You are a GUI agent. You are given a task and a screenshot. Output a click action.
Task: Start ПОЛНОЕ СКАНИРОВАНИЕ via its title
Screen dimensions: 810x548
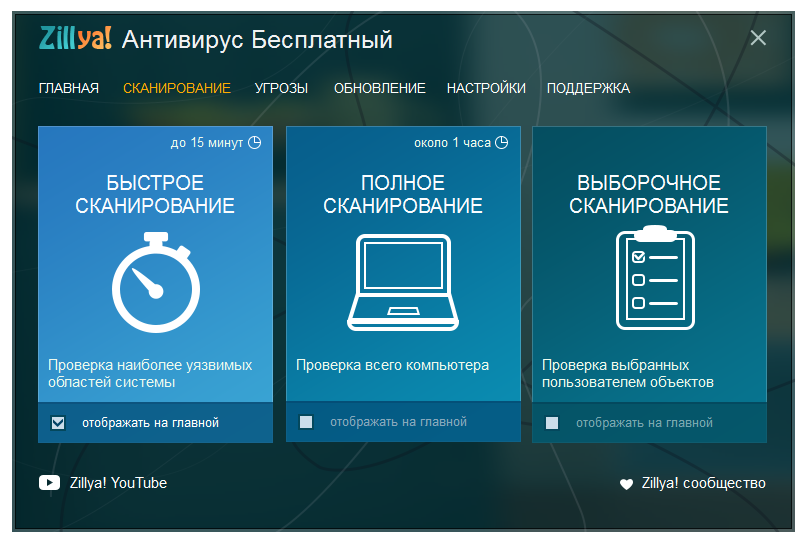pyautogui.click(x=403, y=194)
